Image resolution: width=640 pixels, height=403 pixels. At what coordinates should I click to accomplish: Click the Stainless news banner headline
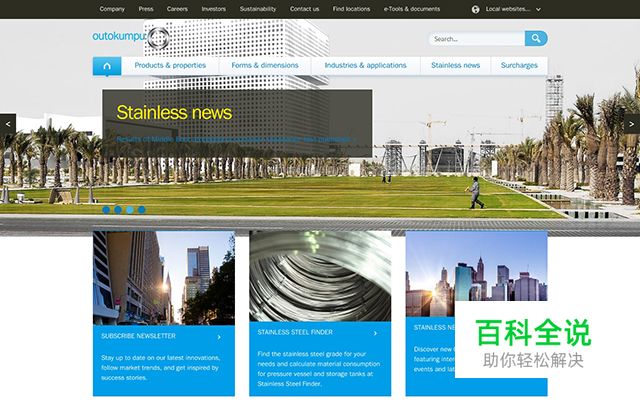point(174,113)
